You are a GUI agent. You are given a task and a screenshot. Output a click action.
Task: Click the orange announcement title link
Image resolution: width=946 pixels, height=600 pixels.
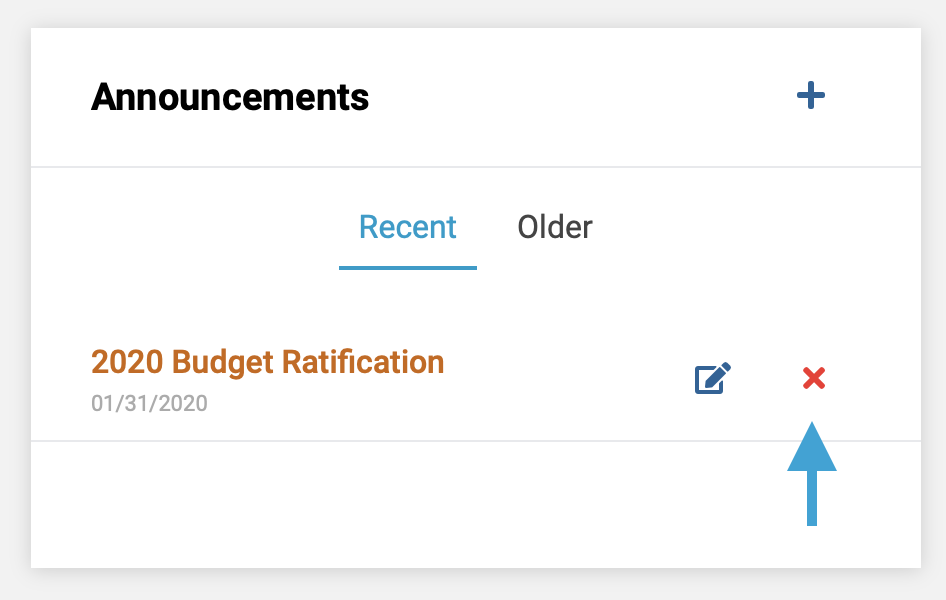pyautogui.click(x=267, y=362)
